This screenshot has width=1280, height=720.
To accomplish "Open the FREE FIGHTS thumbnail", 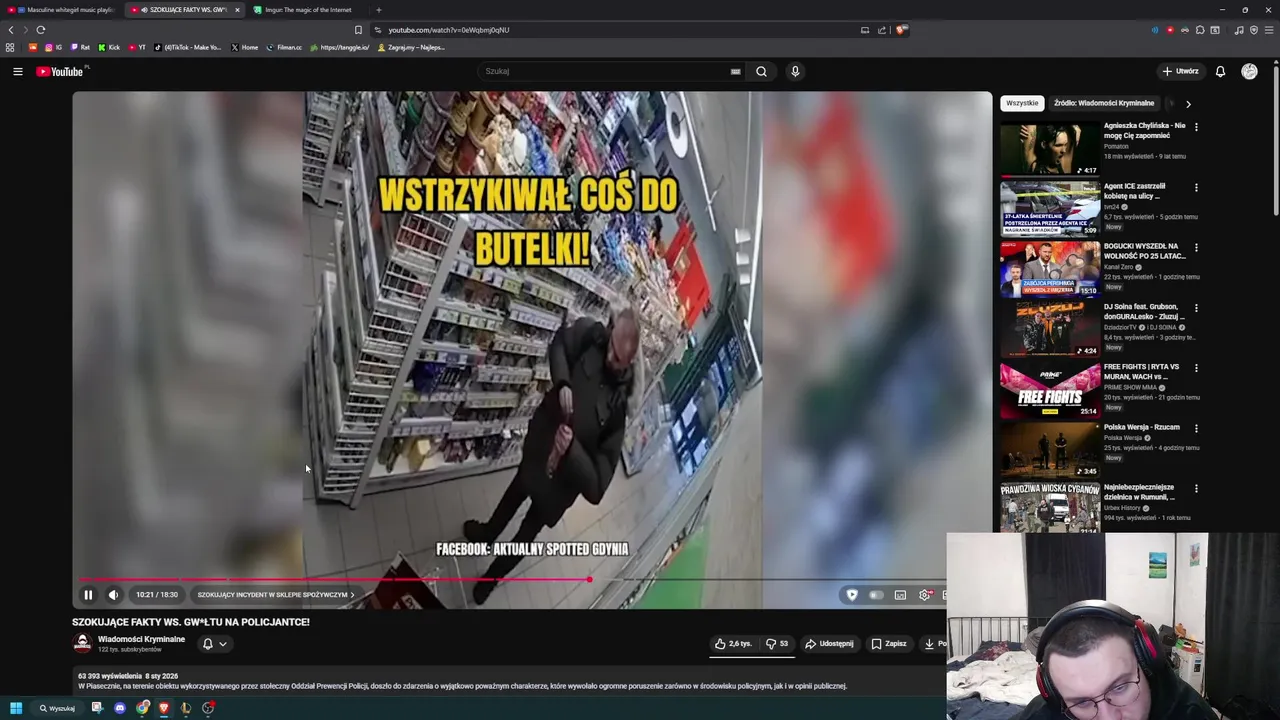I will tap(1050, 390).
